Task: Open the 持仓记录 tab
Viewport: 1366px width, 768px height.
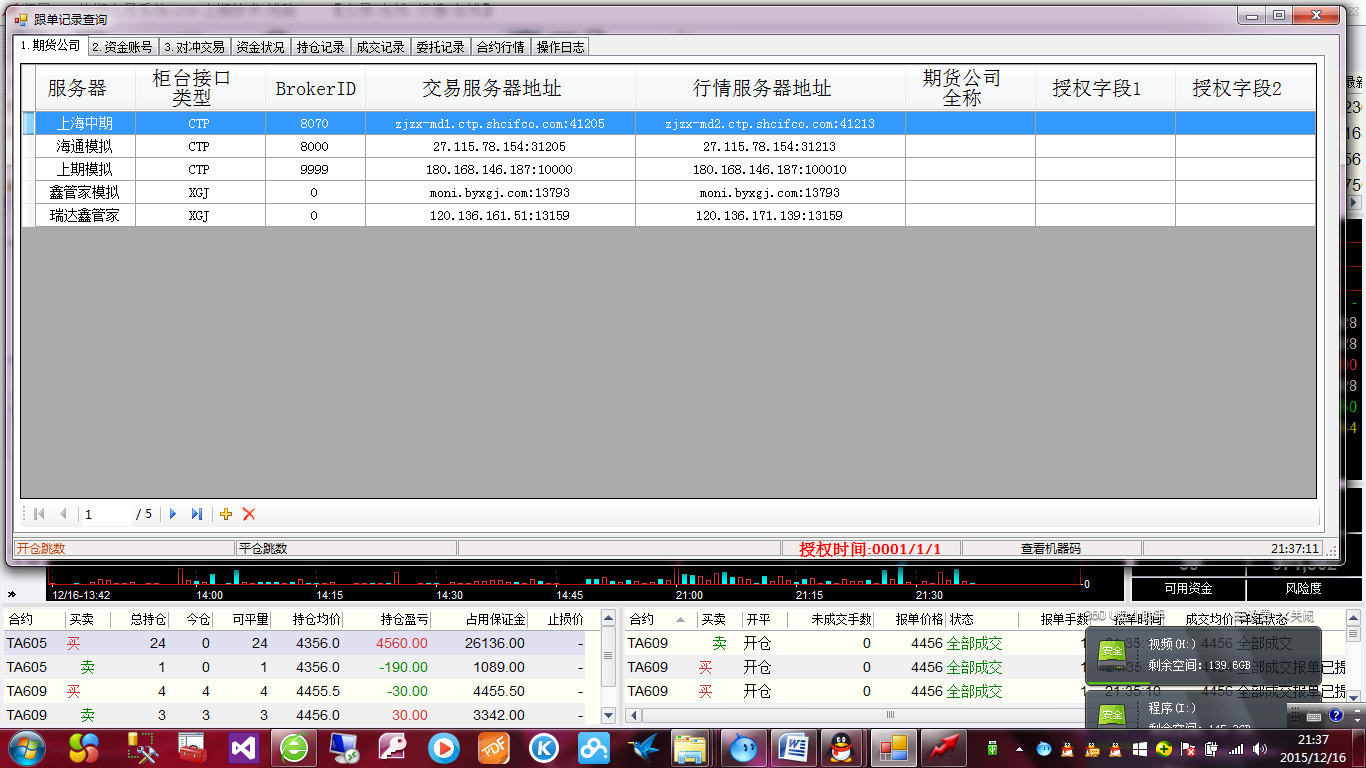Action: tap(321, 47)
